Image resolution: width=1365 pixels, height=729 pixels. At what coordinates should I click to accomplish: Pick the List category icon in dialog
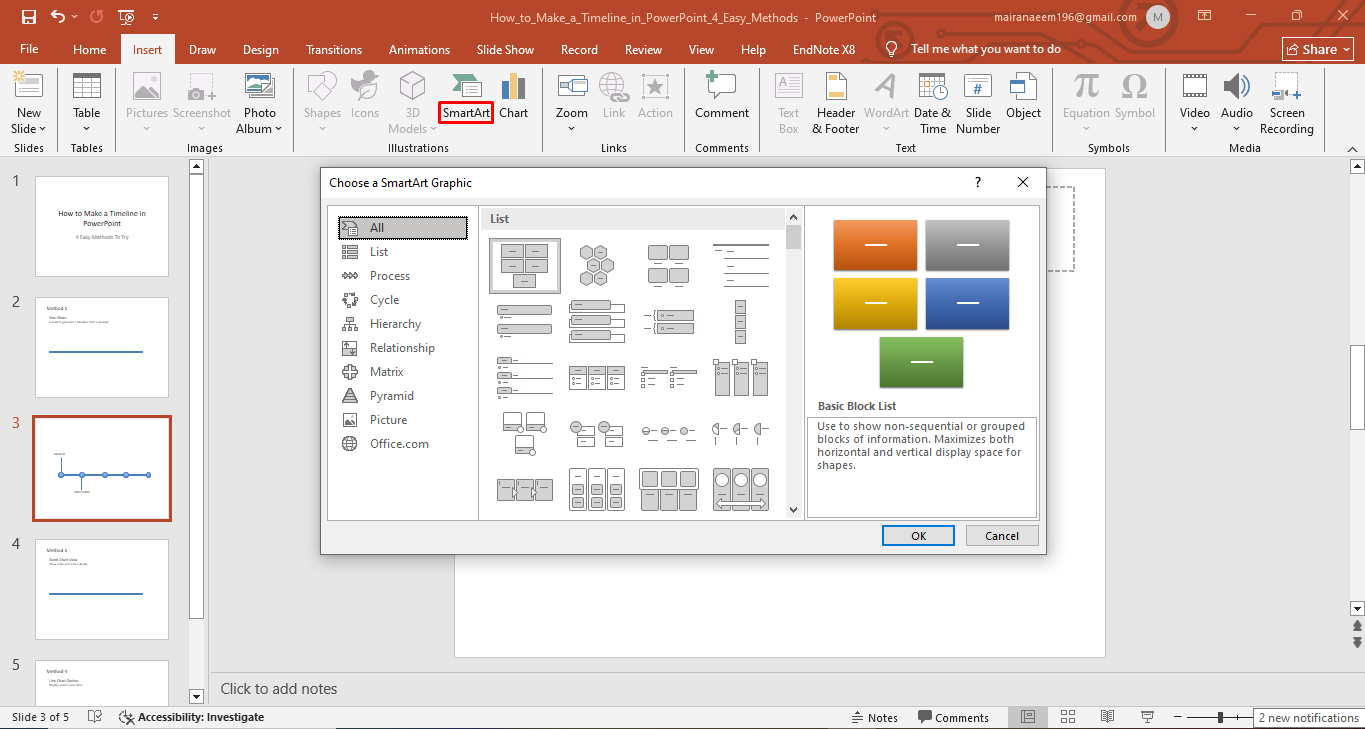tap(350, 252)
